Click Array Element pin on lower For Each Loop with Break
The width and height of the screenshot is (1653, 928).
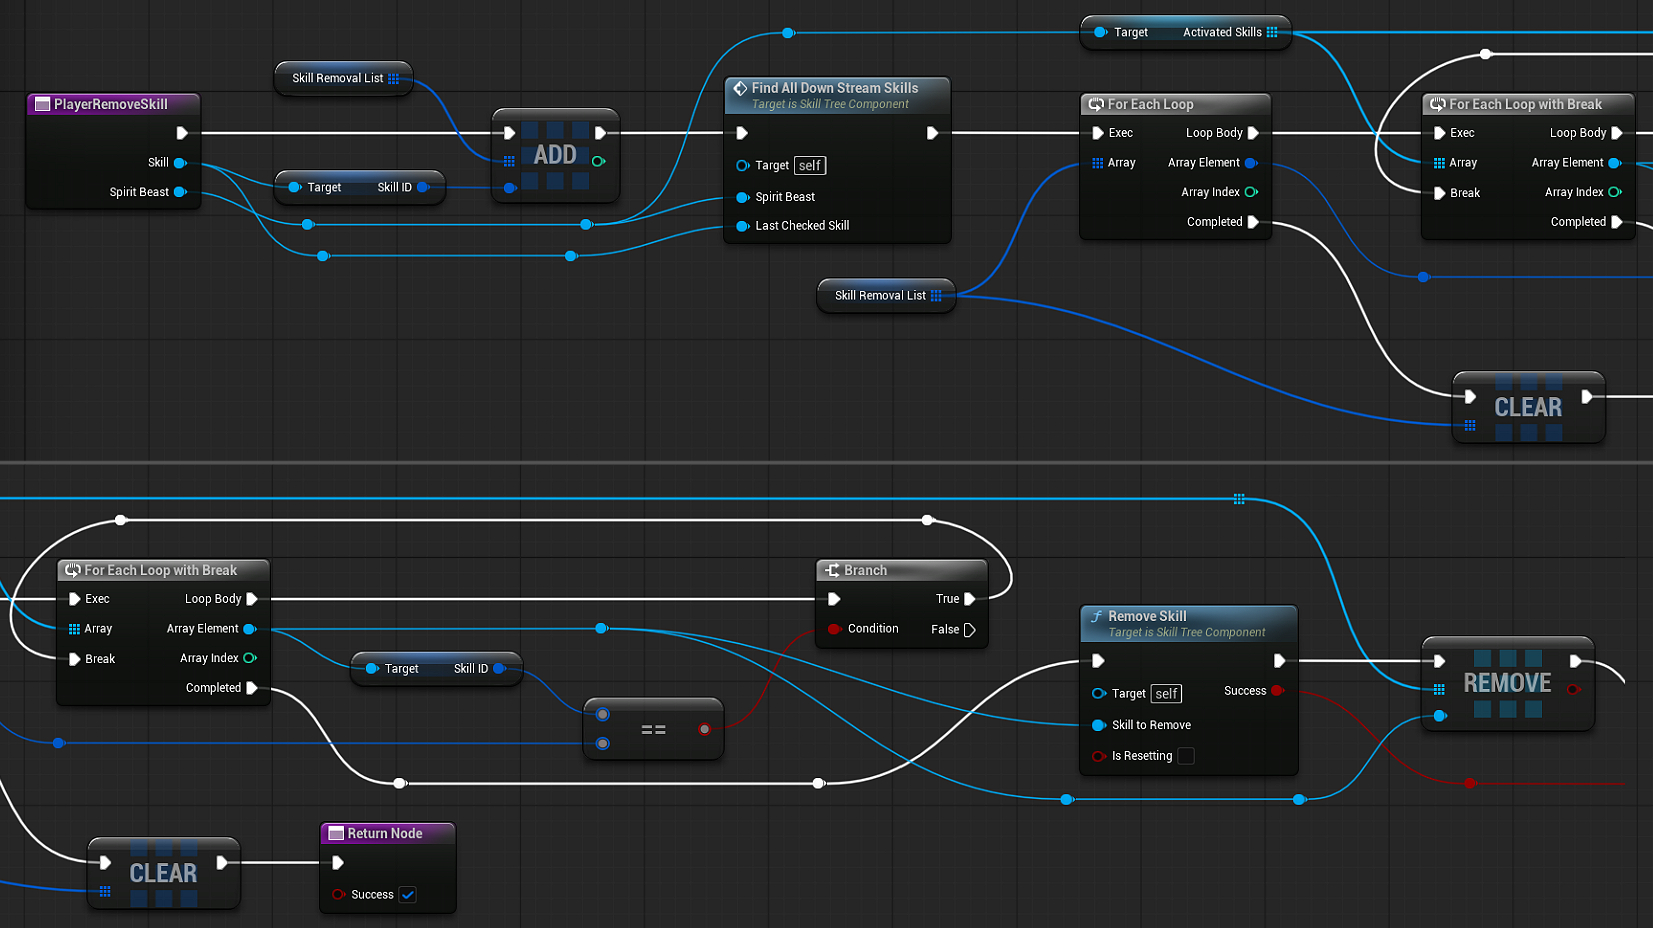coord(250,629)
